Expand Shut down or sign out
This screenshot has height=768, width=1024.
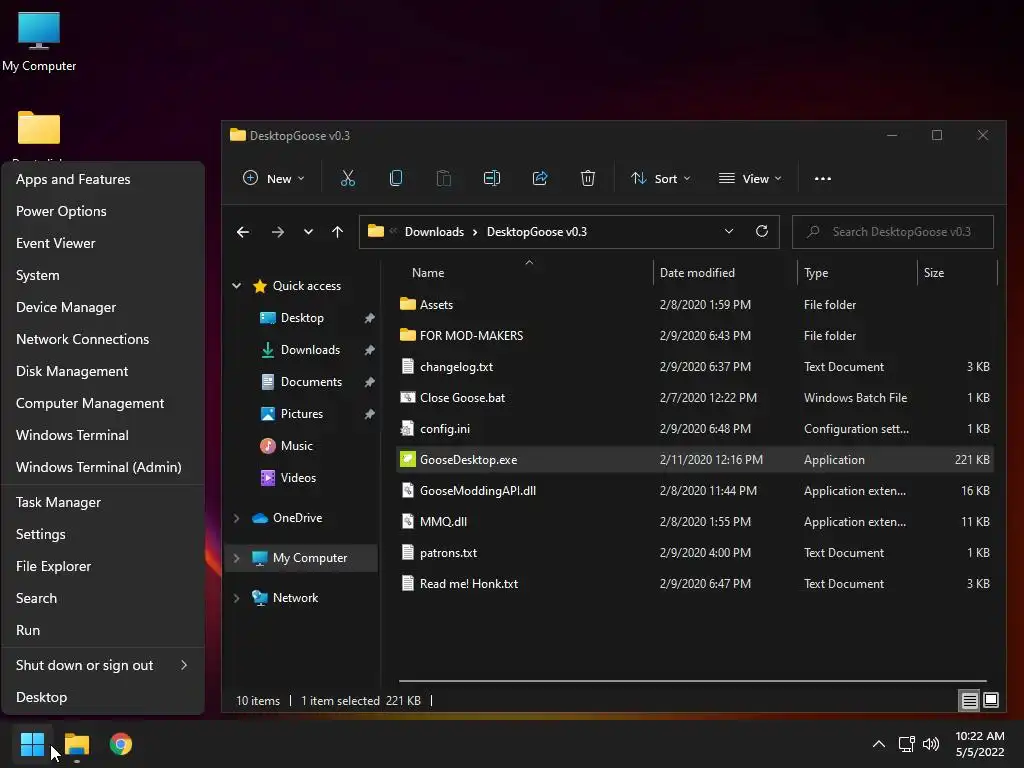click(x=103, y=665)
